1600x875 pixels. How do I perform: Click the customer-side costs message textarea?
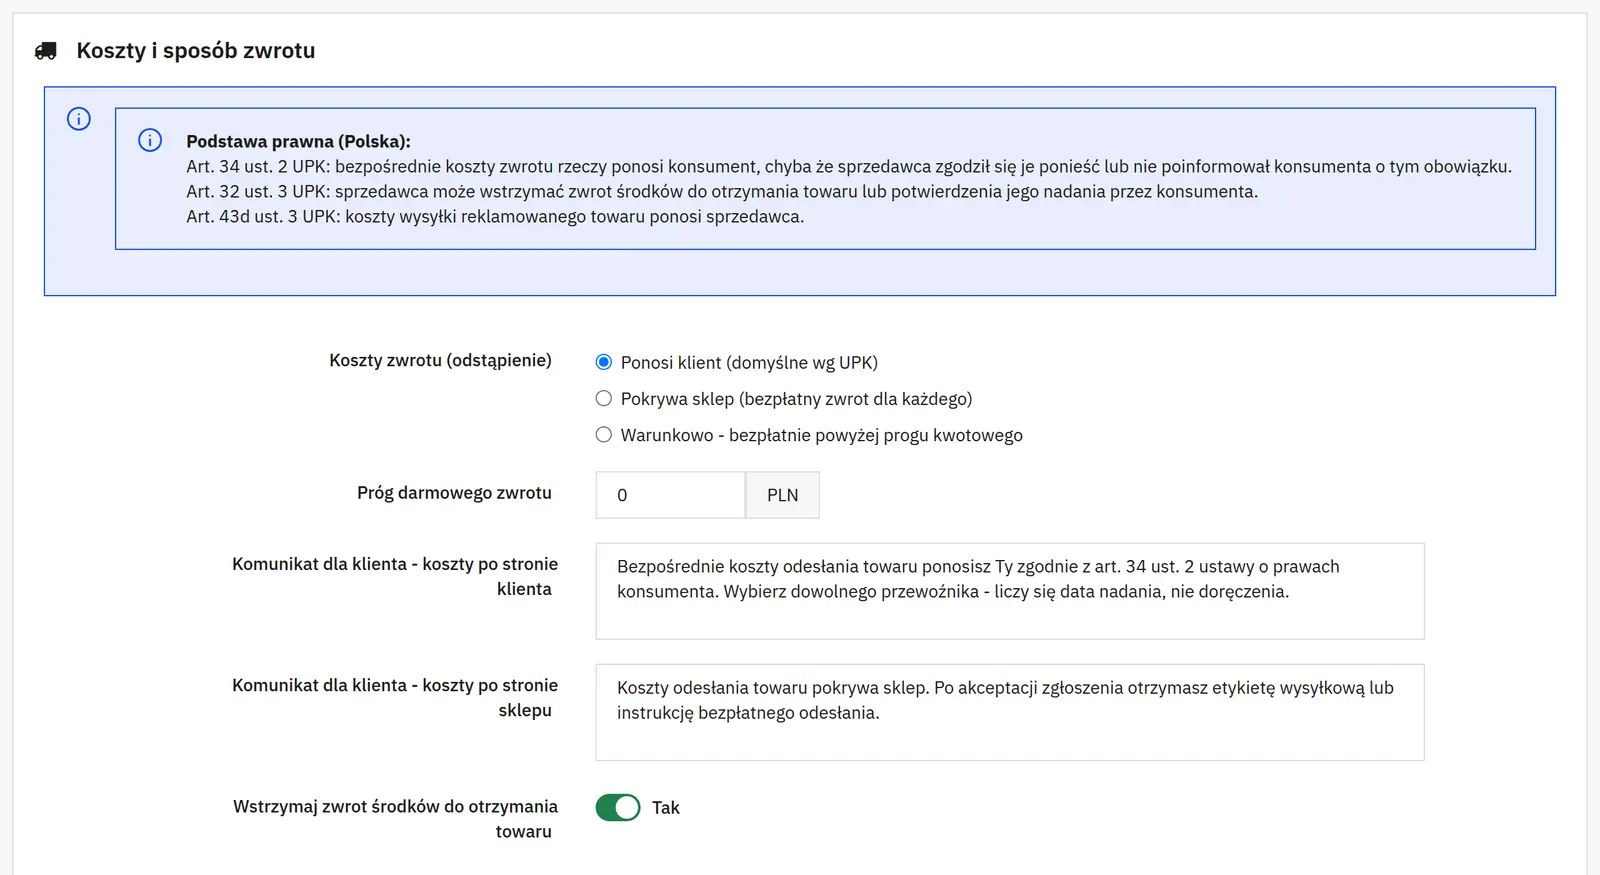[x=1010, y=591]
